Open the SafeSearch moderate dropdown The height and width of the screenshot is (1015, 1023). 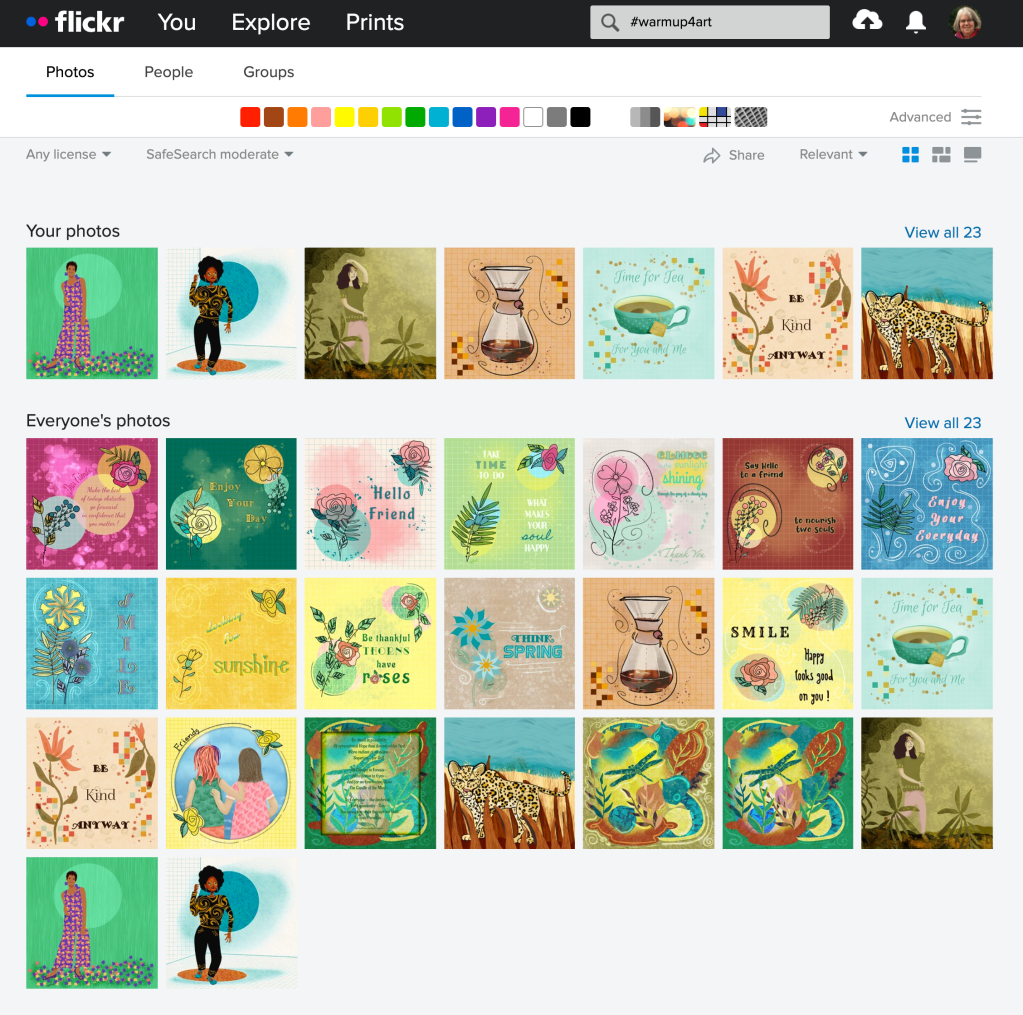tap(220, 155)
